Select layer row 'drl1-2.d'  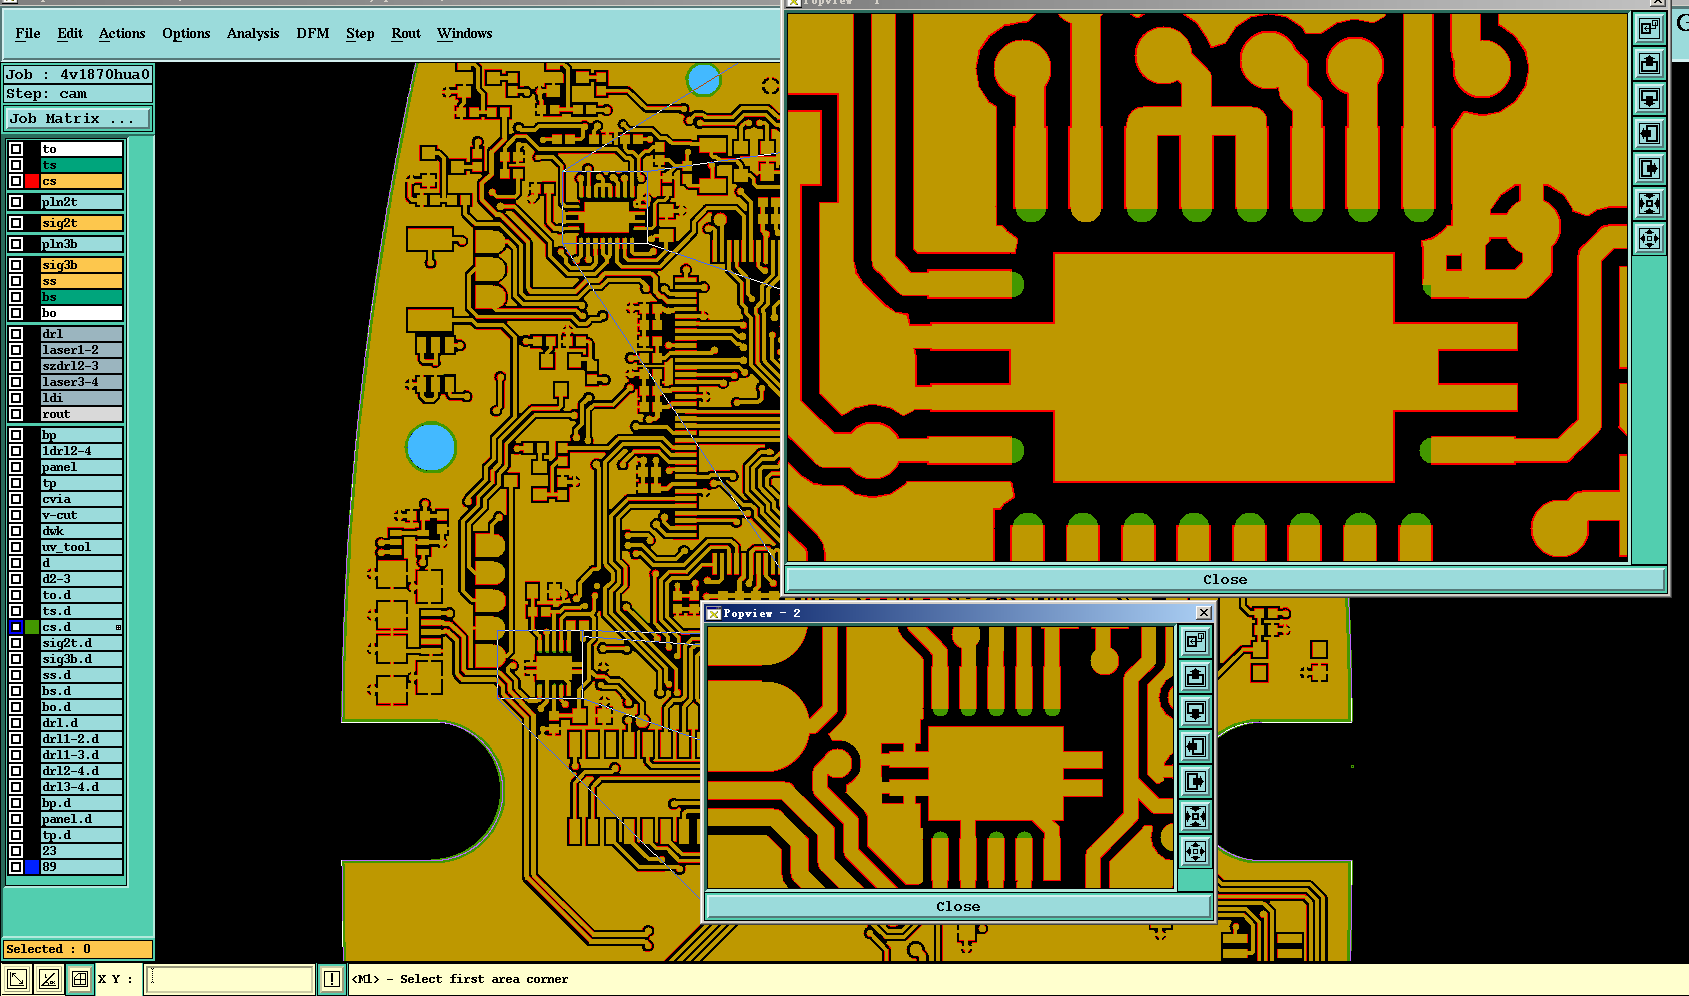[x=81, y=739]
